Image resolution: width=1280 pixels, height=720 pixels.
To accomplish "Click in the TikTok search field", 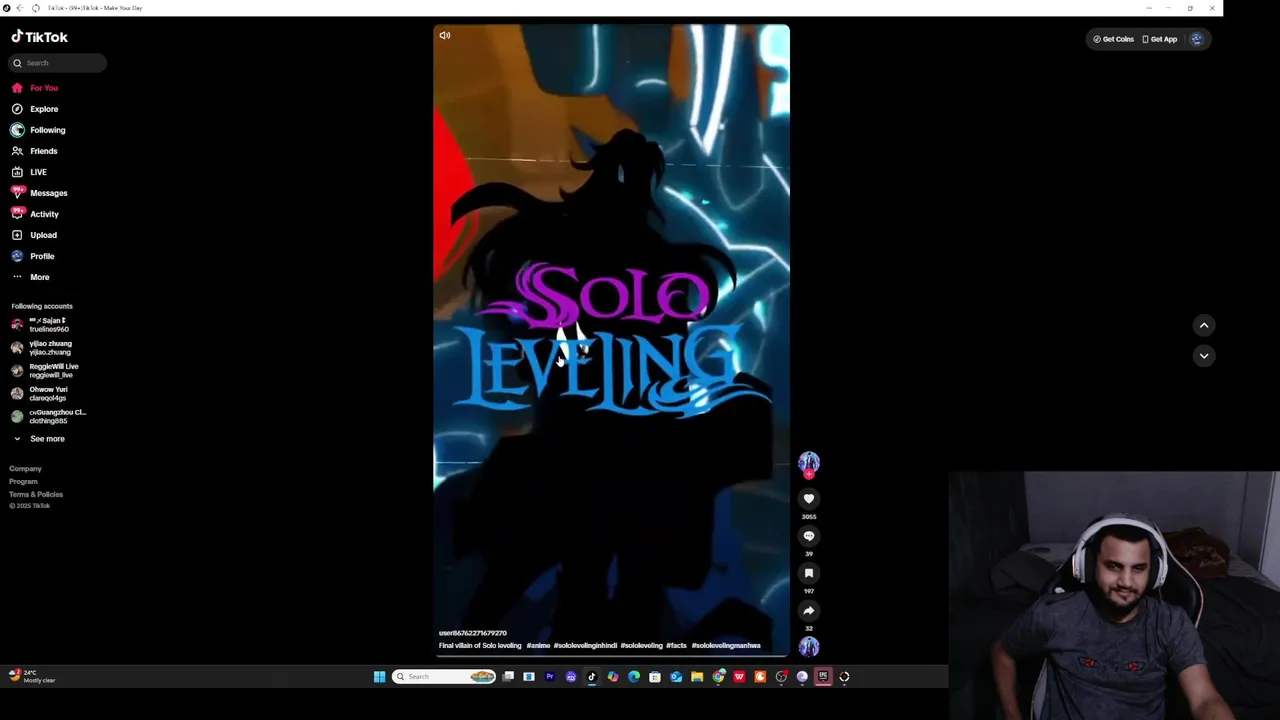I will click(x=57, y=63).
